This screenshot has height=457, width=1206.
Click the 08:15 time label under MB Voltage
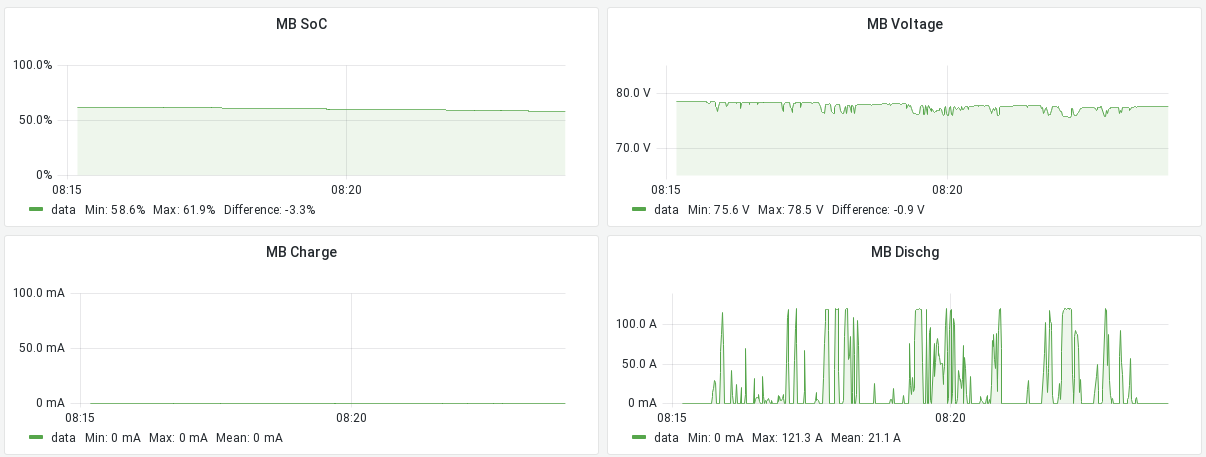point(665,189)
